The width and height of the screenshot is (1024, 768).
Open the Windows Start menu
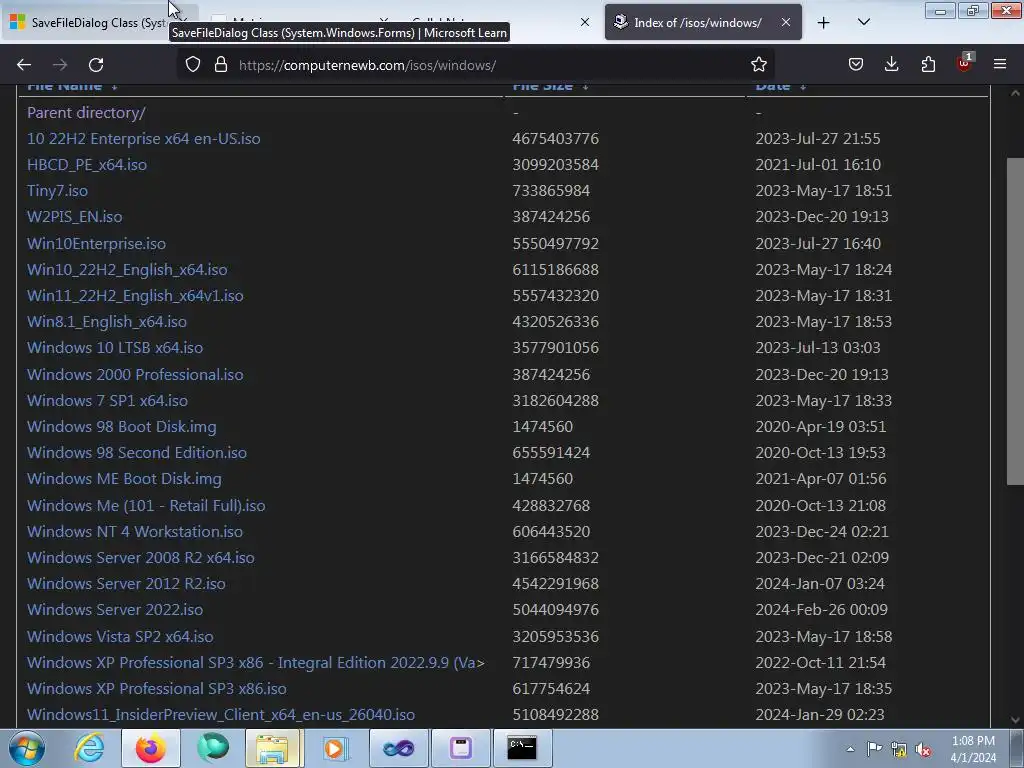tap(27, 748)
